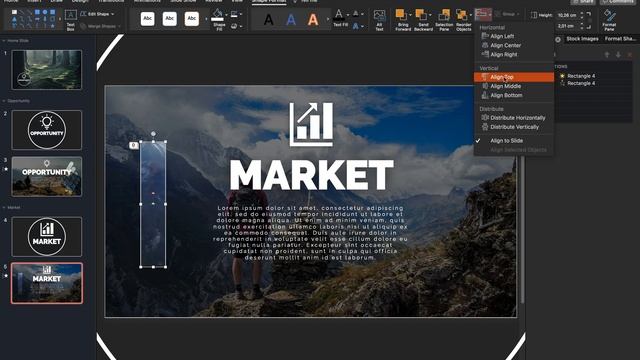
Task: Click the move-down arrow in animation pane
Action: [618, 55]
